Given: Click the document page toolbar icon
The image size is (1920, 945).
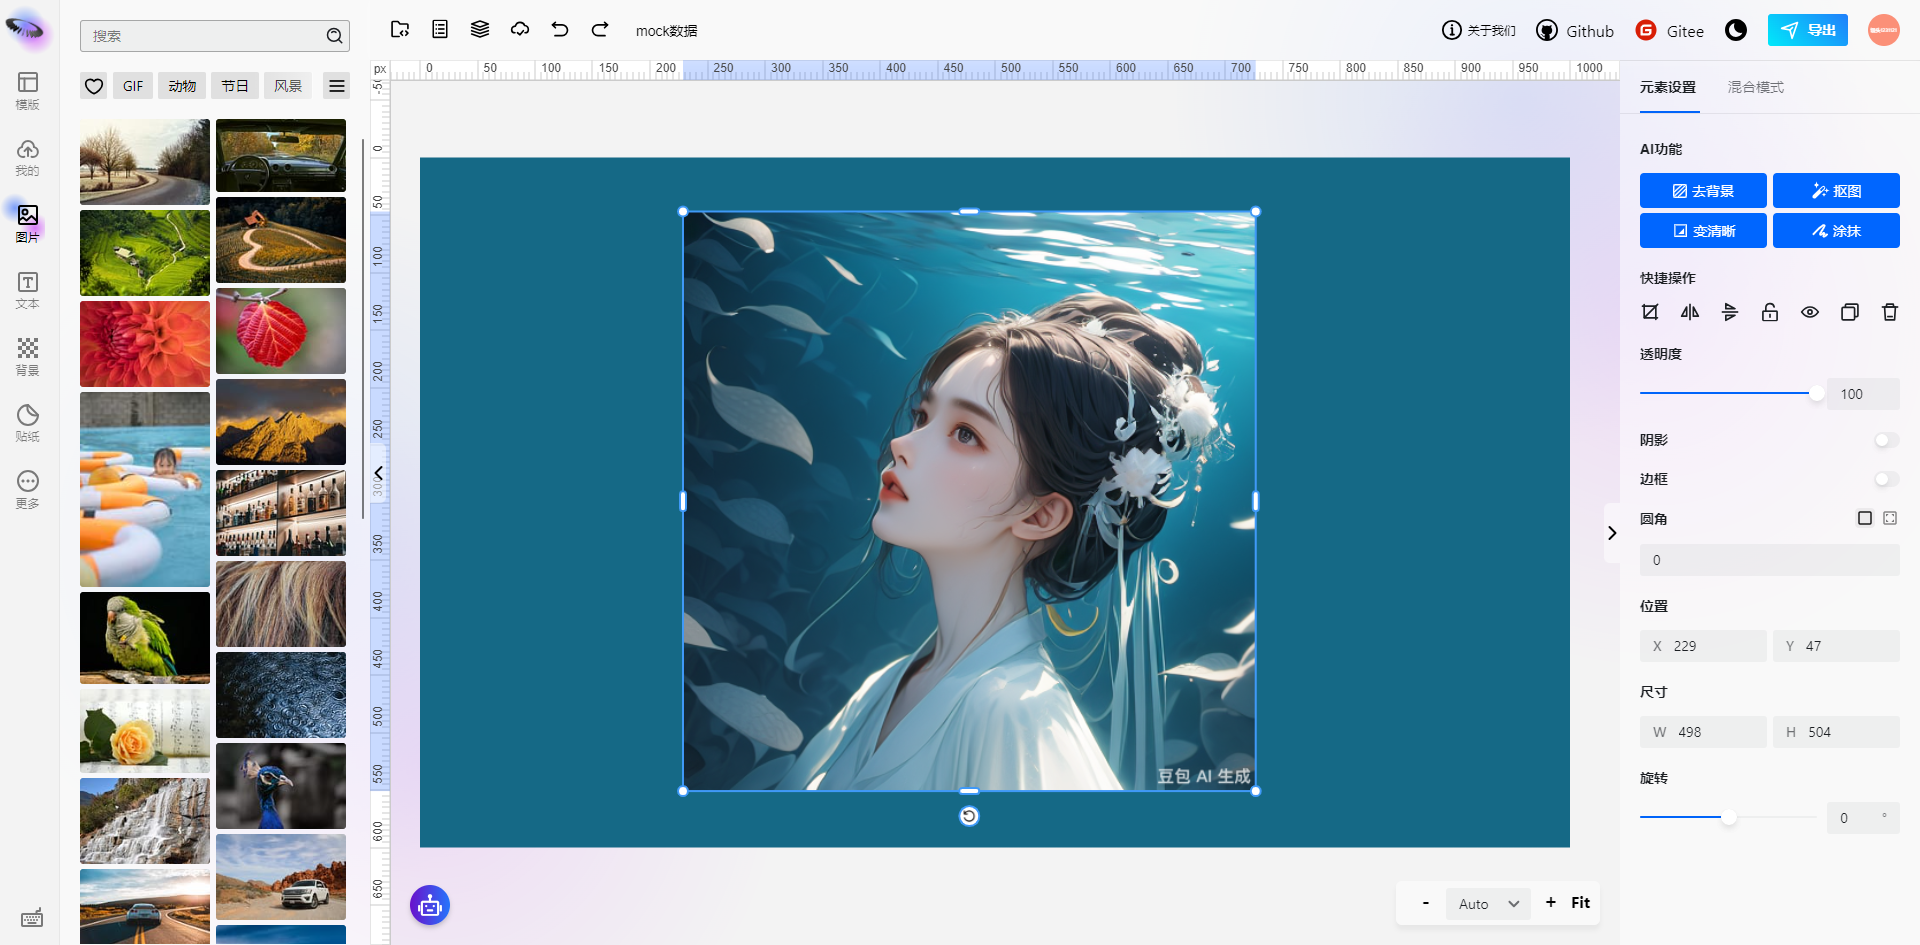Looking at the screenshot, I should pos(440,30).
